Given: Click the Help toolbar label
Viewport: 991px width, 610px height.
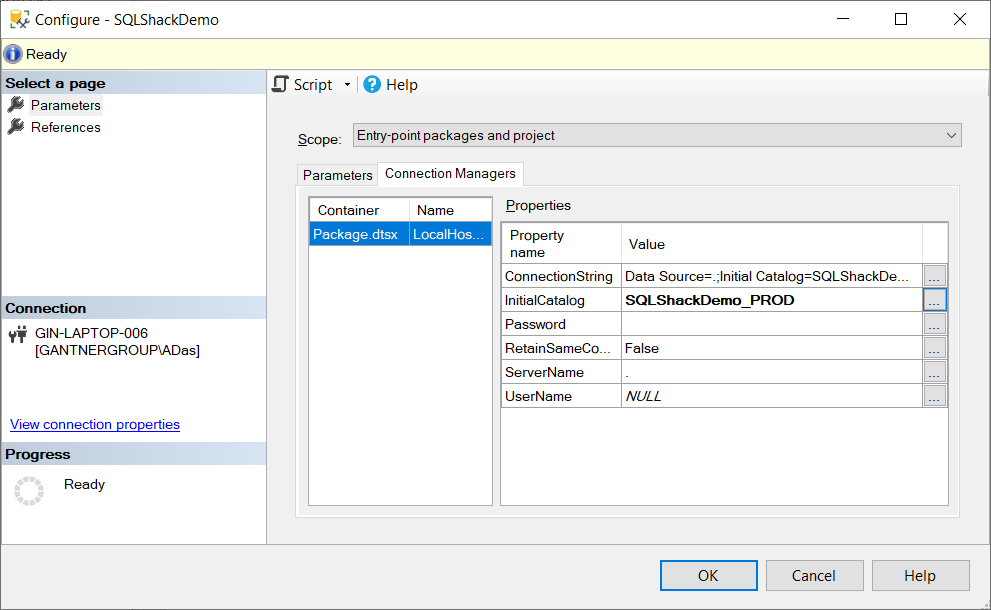Looking at the screenshot, I should click(x=402, y=85).
